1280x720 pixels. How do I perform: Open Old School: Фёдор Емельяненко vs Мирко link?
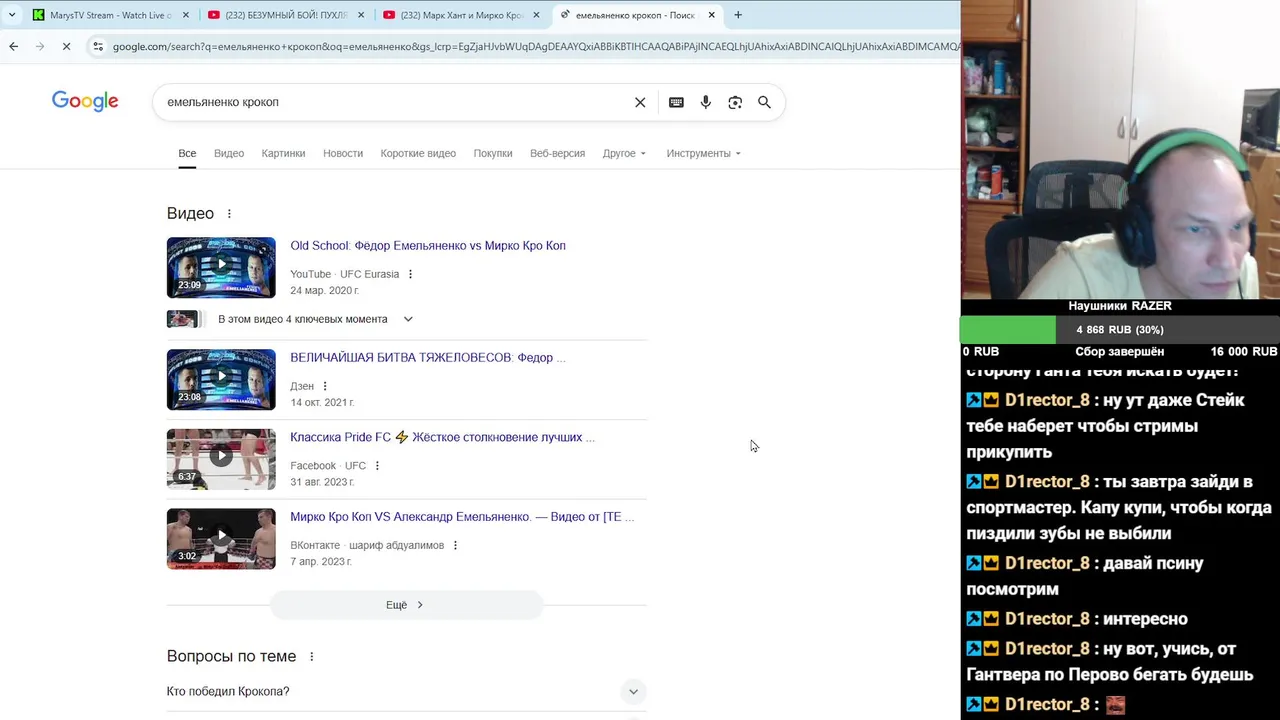pyautogui.click(x=428, y=245)
